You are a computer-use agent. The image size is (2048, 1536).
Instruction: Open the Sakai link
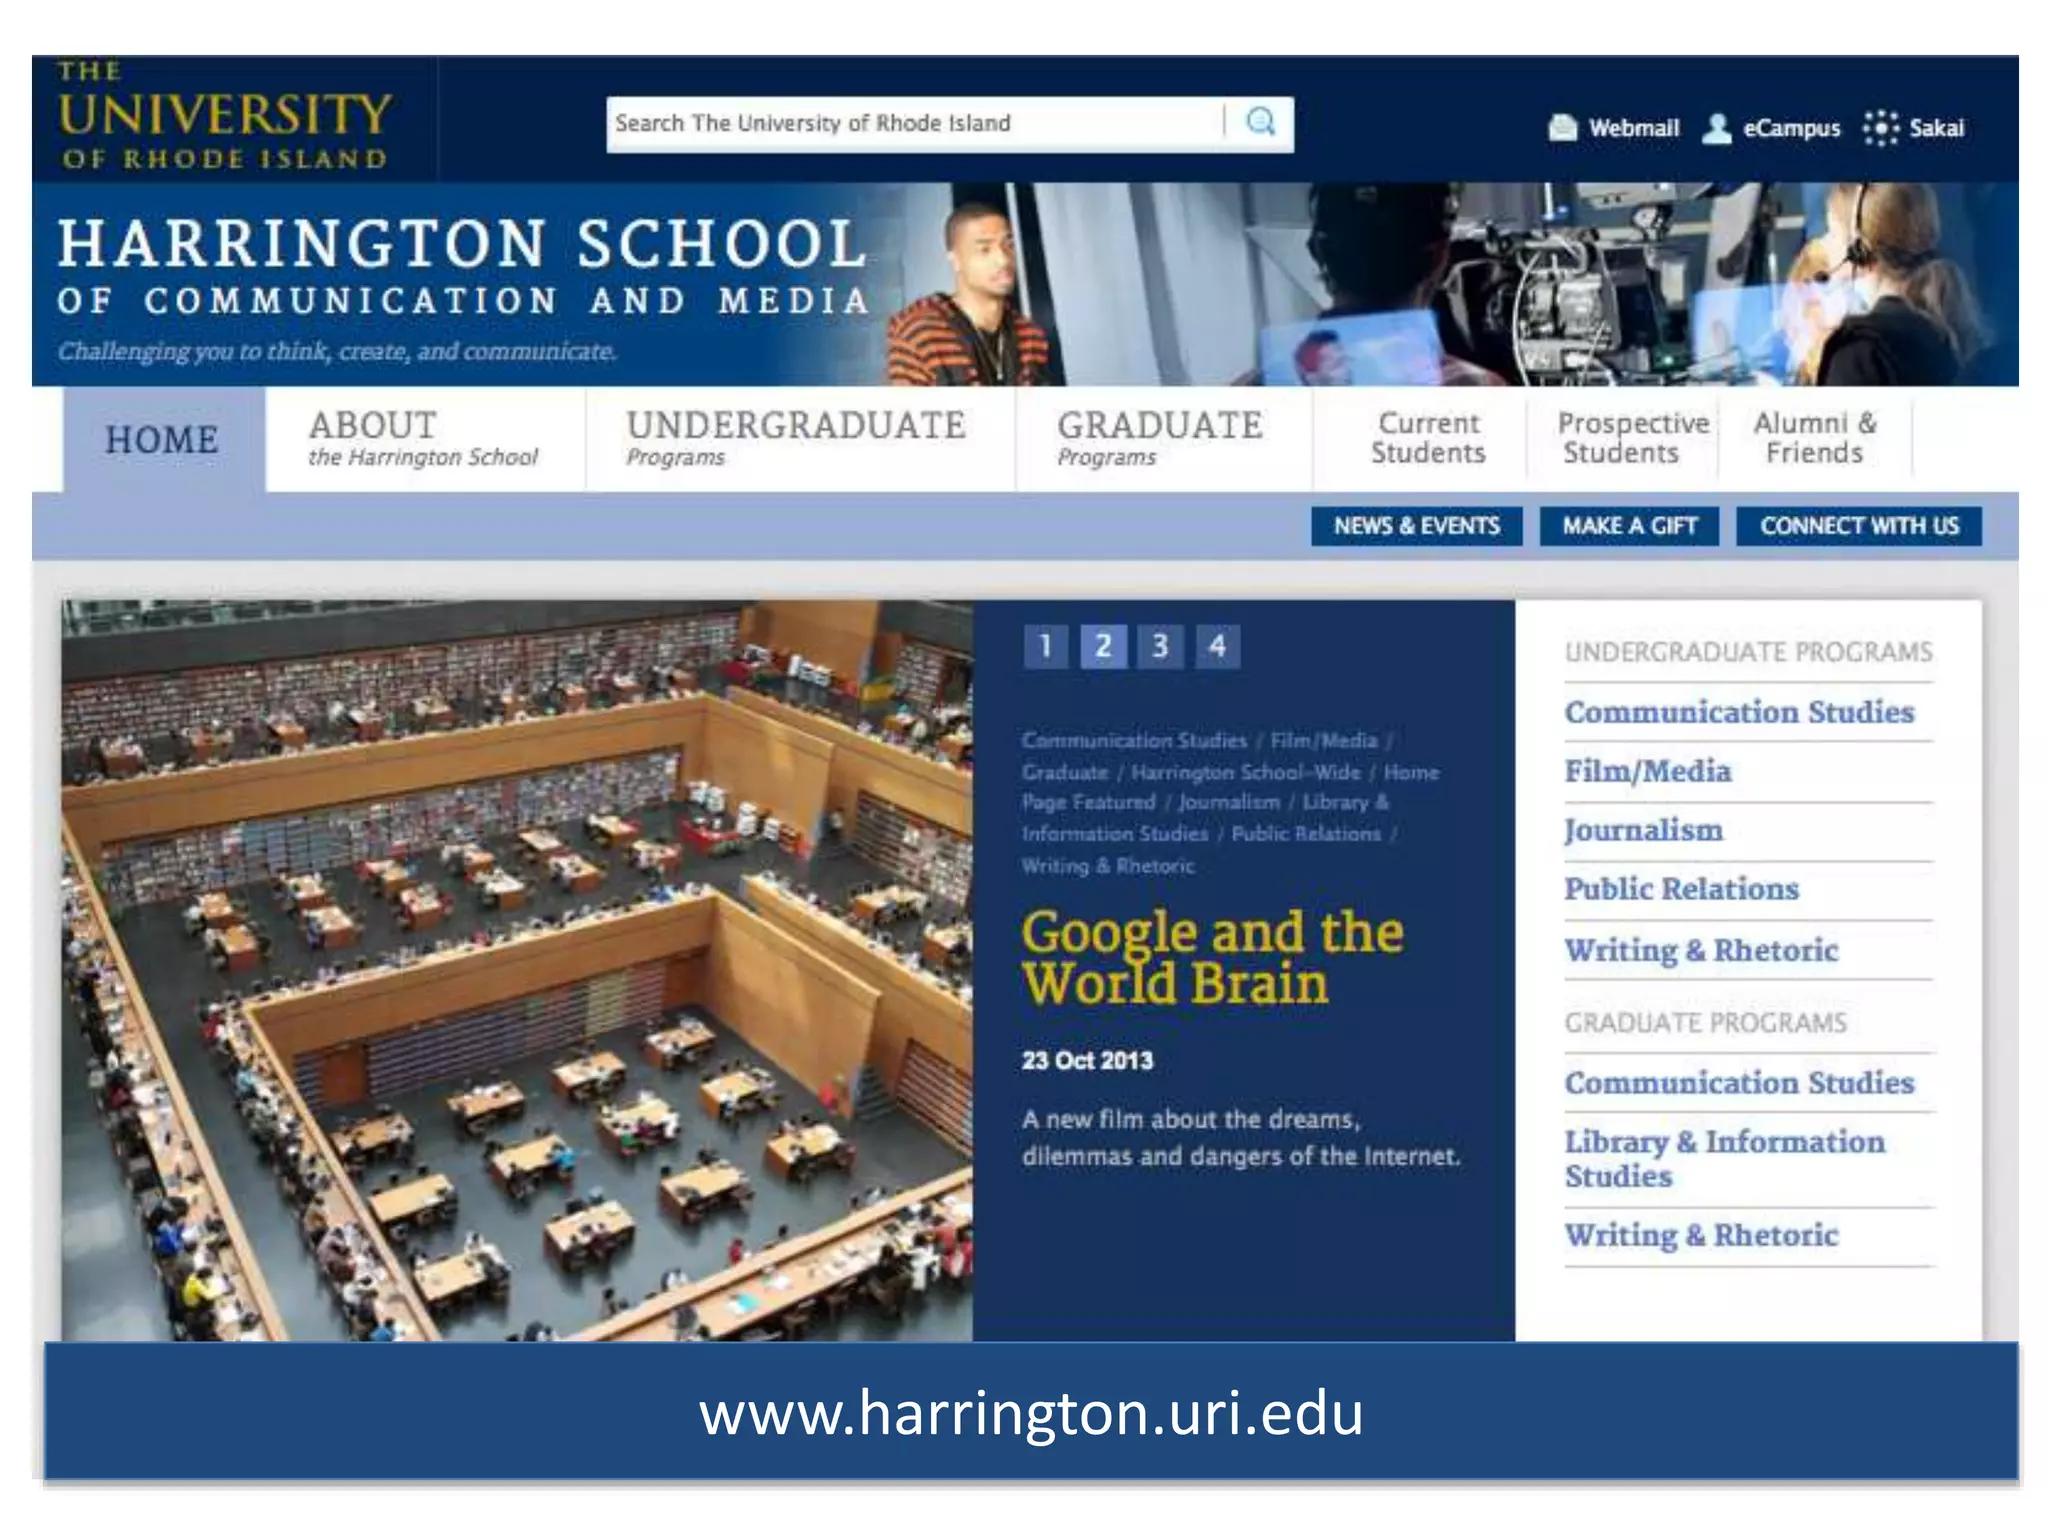tap(1937, 128)
